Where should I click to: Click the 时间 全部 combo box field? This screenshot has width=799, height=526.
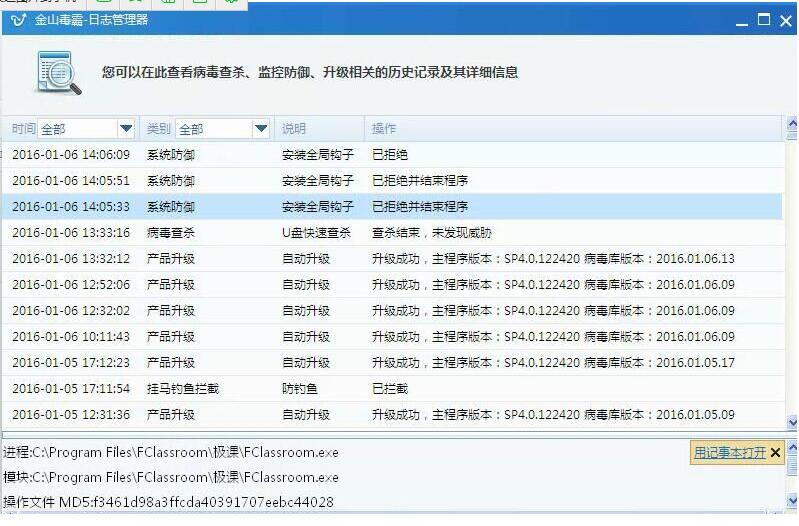(85, 128)
